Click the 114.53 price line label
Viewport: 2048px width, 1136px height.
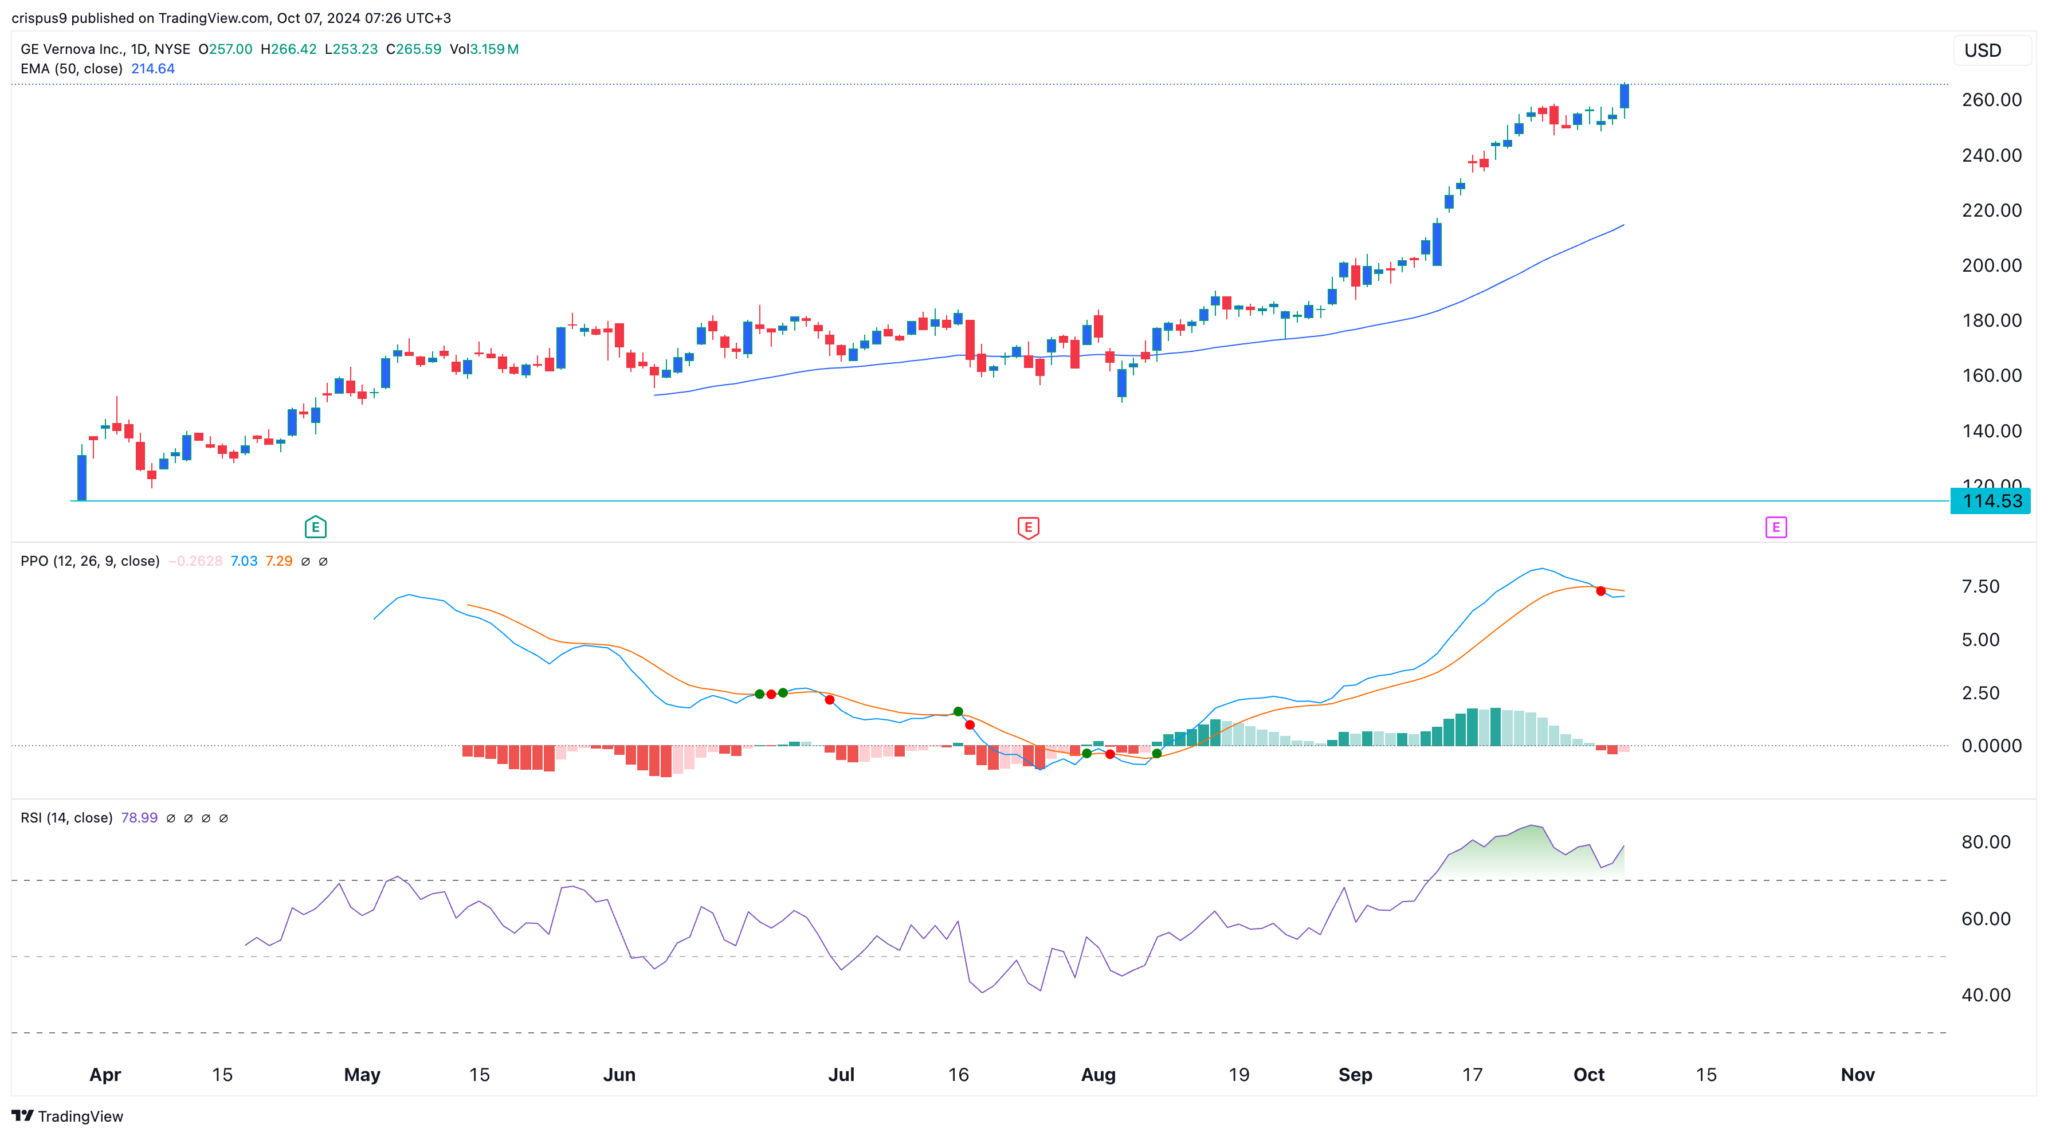(x=1991, y=501)
